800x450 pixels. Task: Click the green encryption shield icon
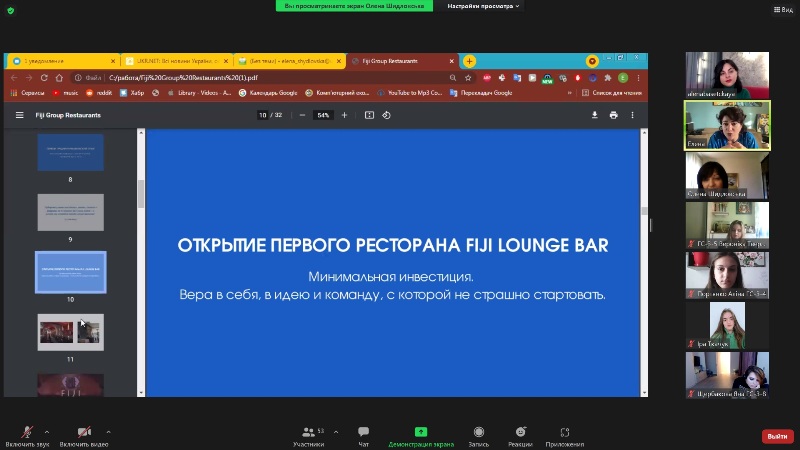click(x=11, y=10)
